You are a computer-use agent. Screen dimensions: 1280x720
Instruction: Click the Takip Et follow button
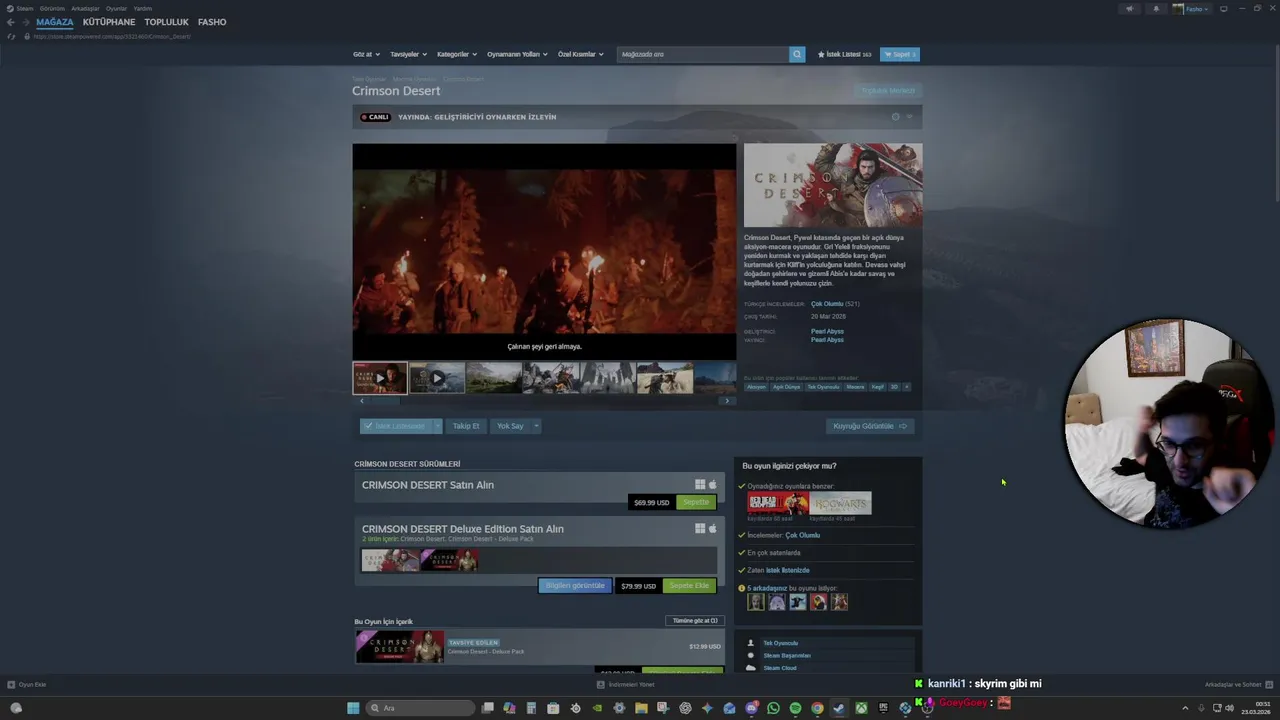point(466,426)
